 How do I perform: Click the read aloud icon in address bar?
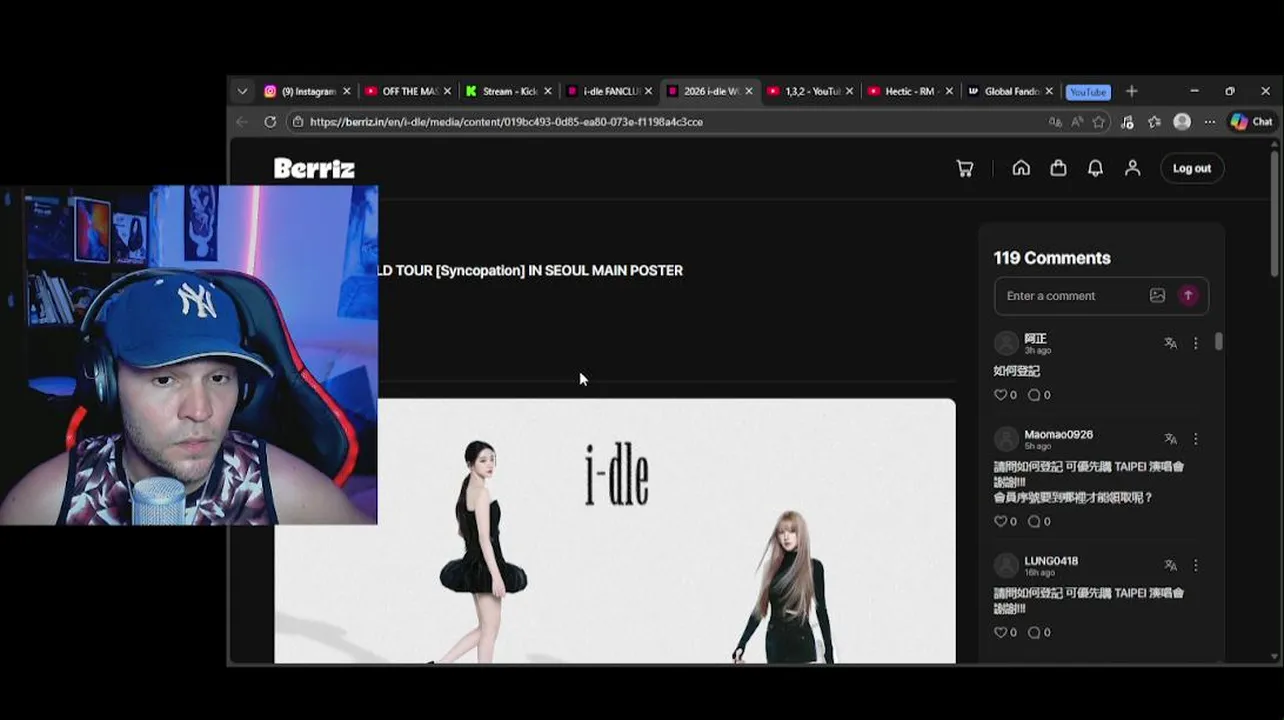pos(1077,122)
